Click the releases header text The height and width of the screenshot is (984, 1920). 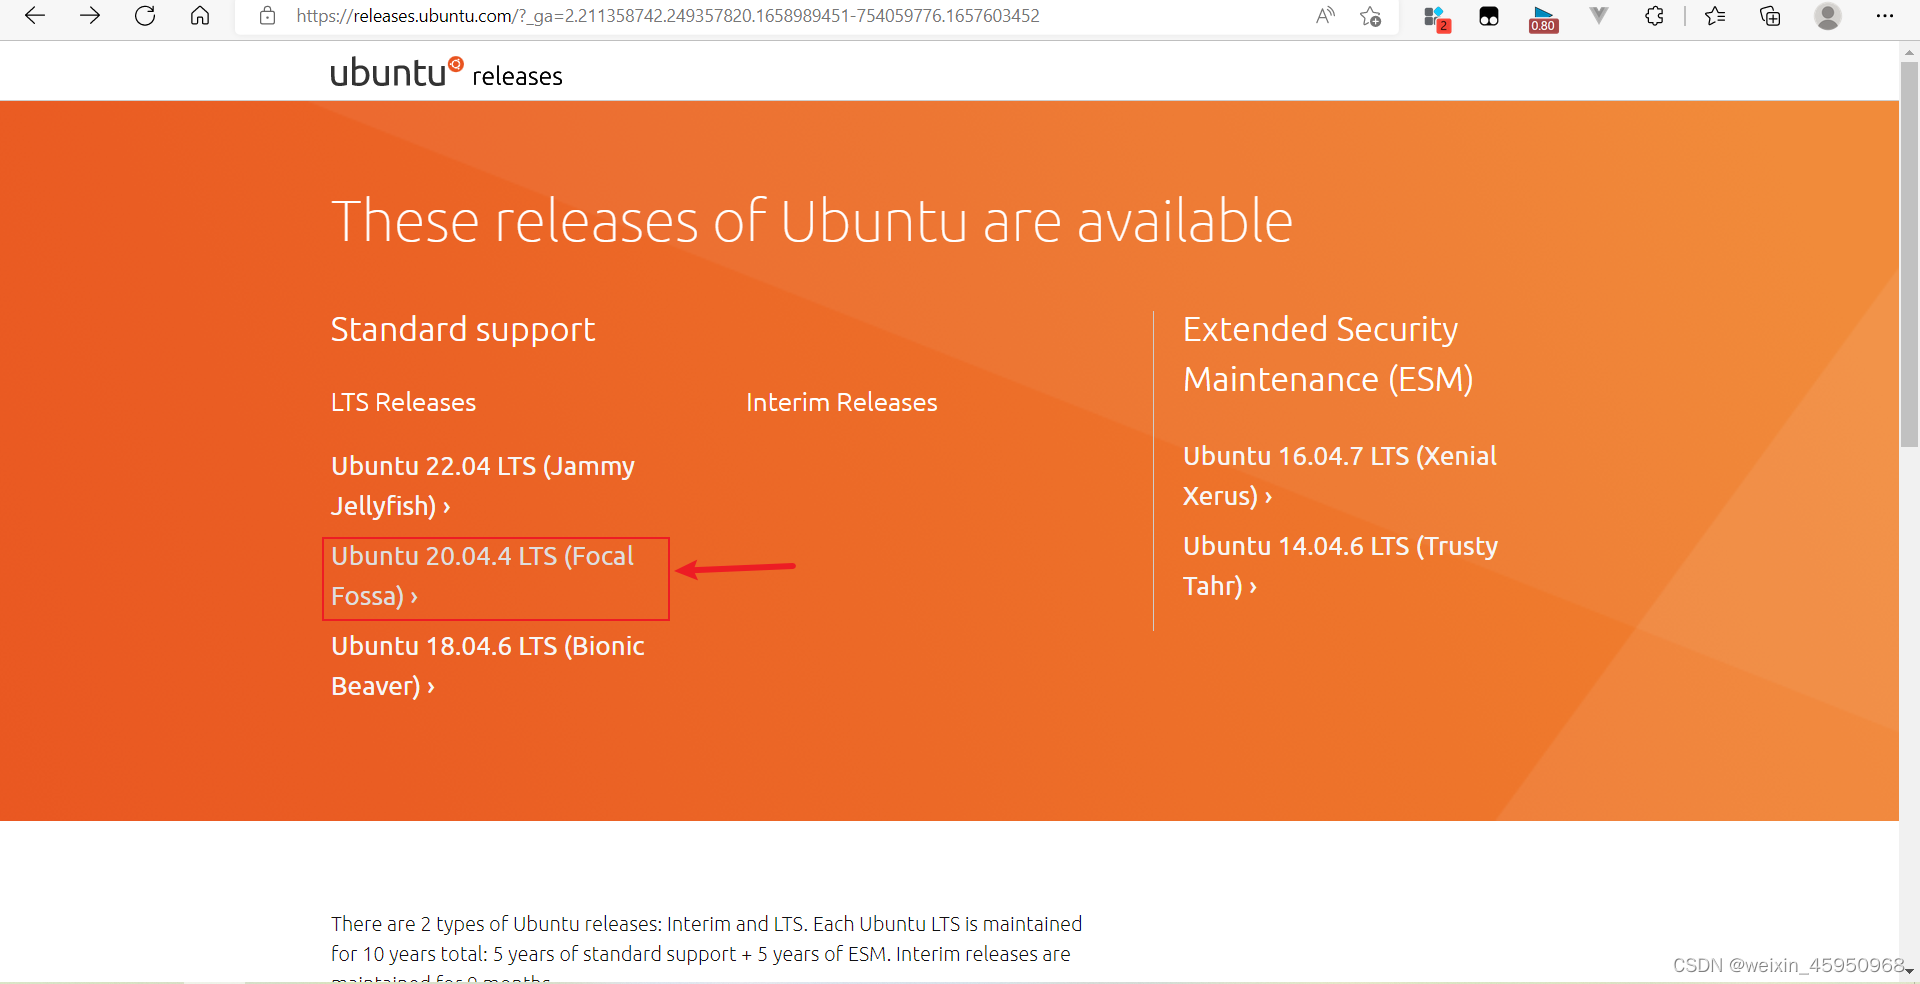click(x=517, y=76)
